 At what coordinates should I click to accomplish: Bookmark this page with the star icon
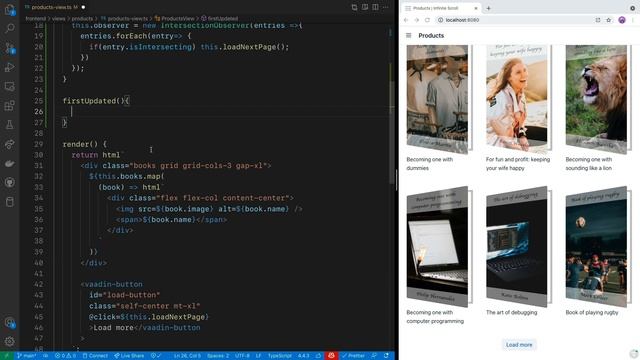point(609,20)
